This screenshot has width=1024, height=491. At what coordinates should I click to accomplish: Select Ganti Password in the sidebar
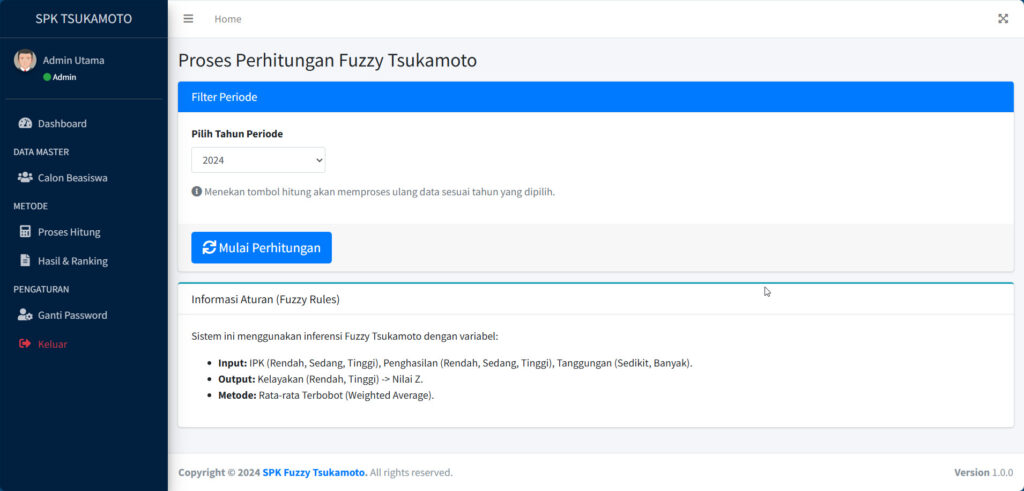click(x=72, y=315)
